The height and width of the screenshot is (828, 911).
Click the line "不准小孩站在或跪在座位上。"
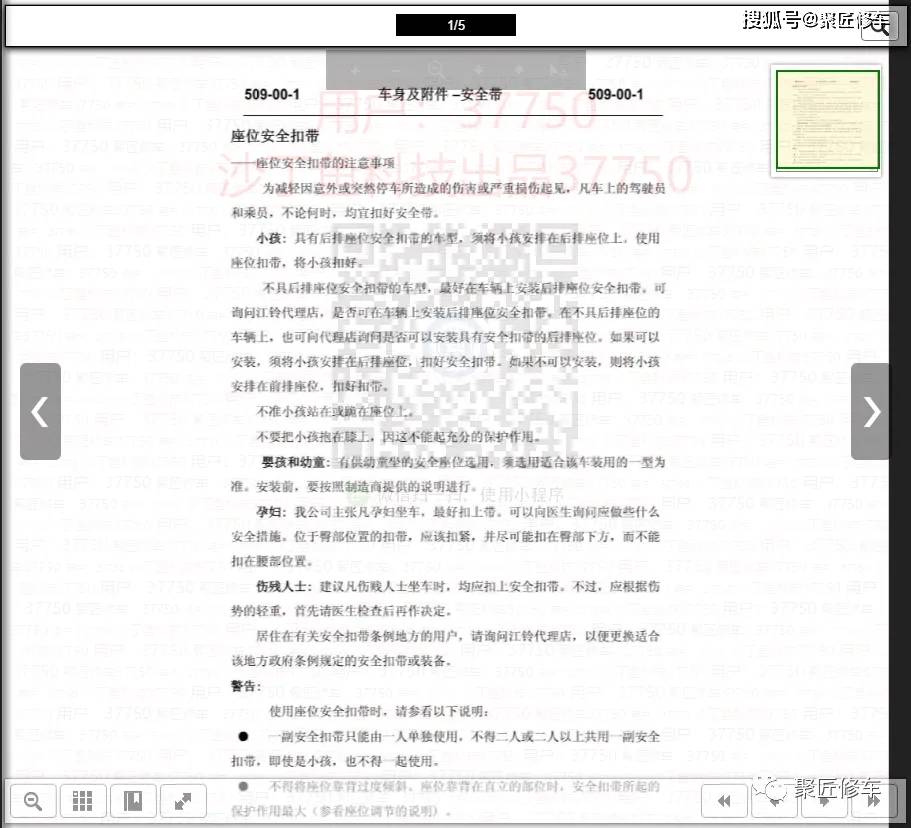[x=336, y=411]
